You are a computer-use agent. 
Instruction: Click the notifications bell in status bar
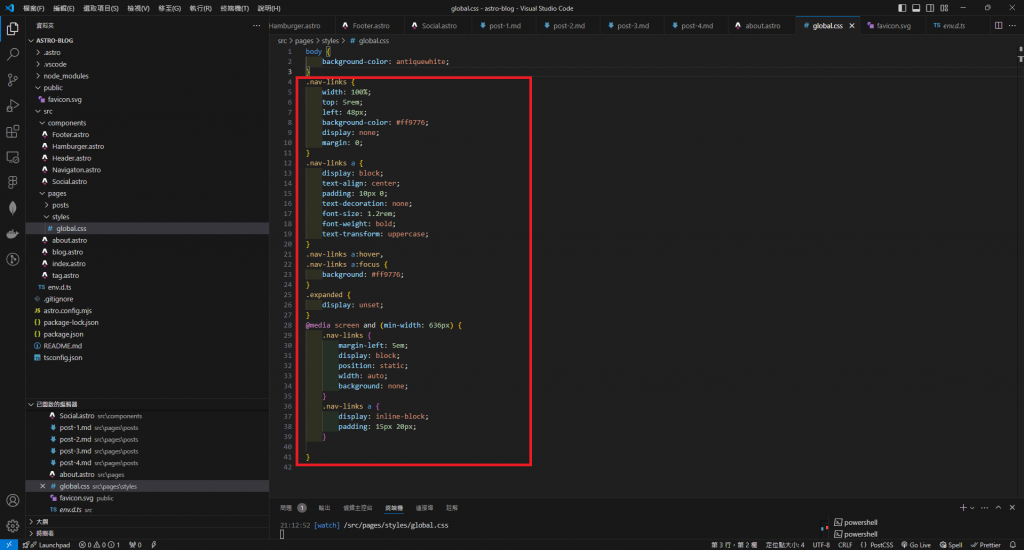pyautogui.click(x=1013, y=545)
